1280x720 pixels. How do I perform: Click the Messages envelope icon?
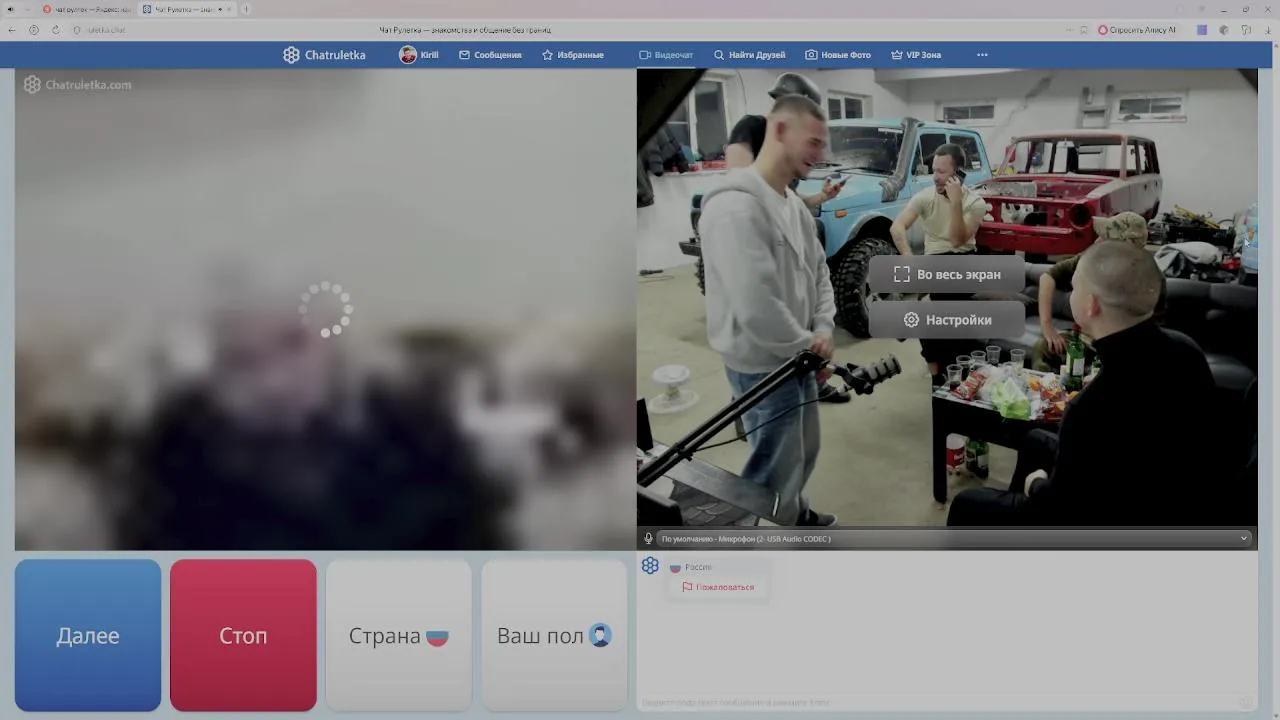[464, 55]
